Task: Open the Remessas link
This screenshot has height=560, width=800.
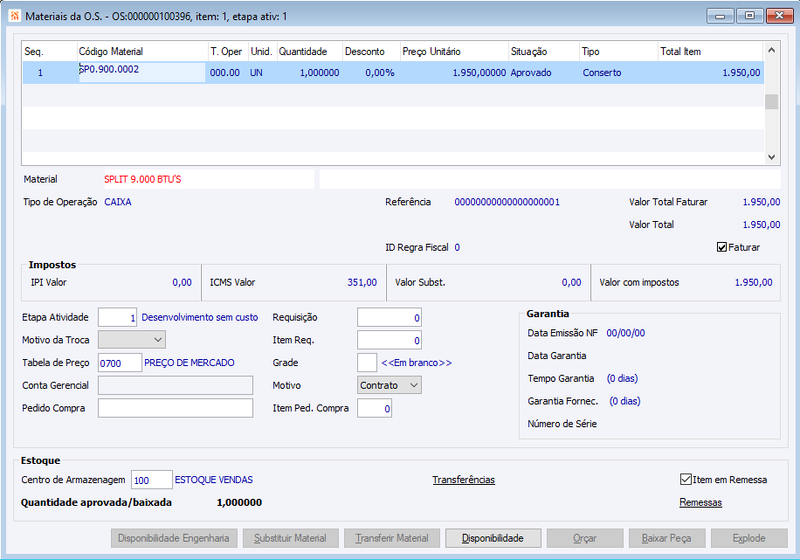Action: pyautogui.click(x=701, y=503)
